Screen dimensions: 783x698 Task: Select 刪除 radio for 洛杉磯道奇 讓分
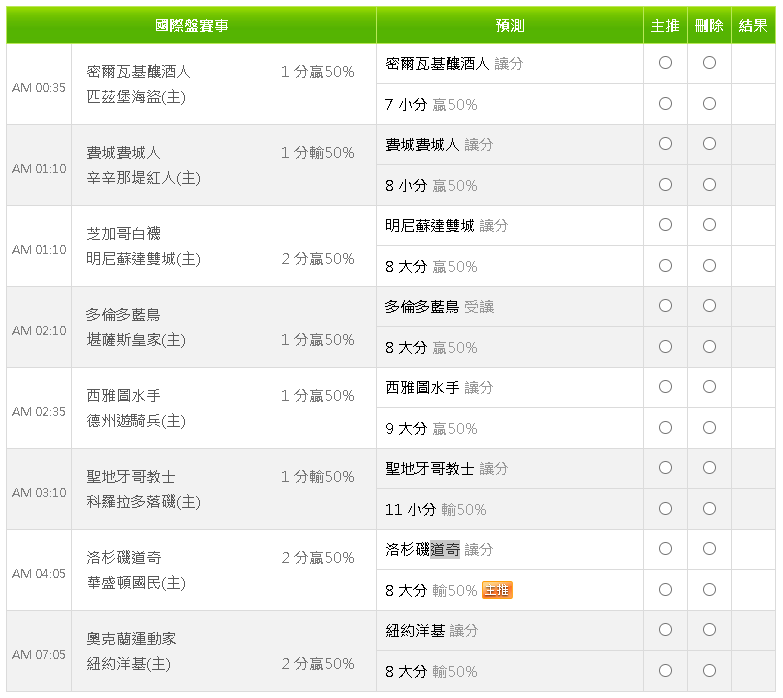pos(709,549)
